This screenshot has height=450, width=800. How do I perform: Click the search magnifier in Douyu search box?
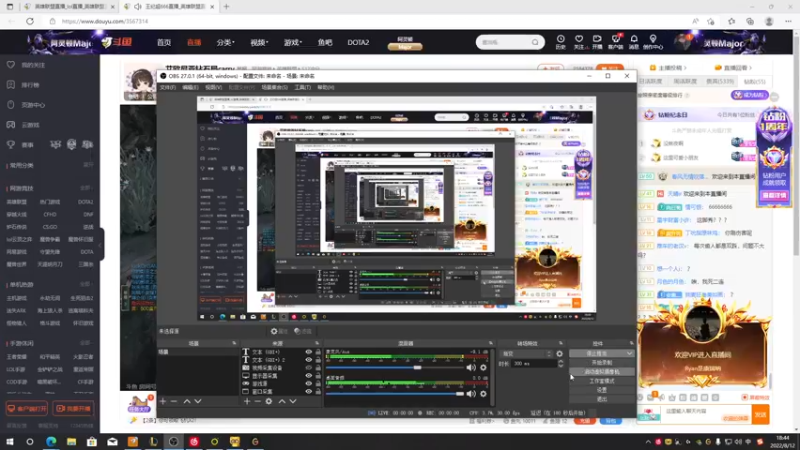click(535, 42)
